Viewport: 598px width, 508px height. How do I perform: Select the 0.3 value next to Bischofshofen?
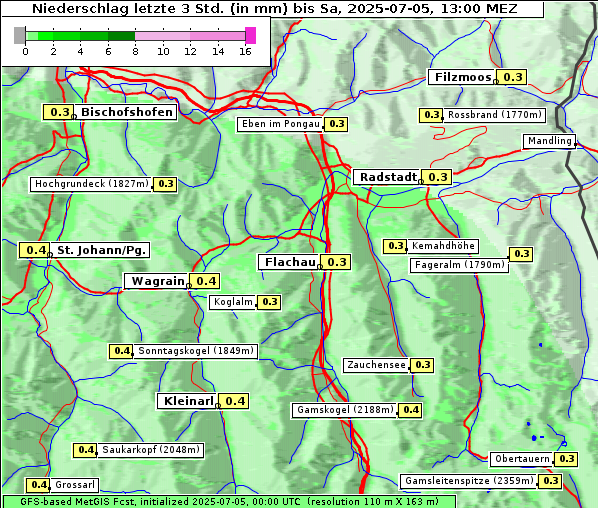pyautogui.click(x=59, y=112)
